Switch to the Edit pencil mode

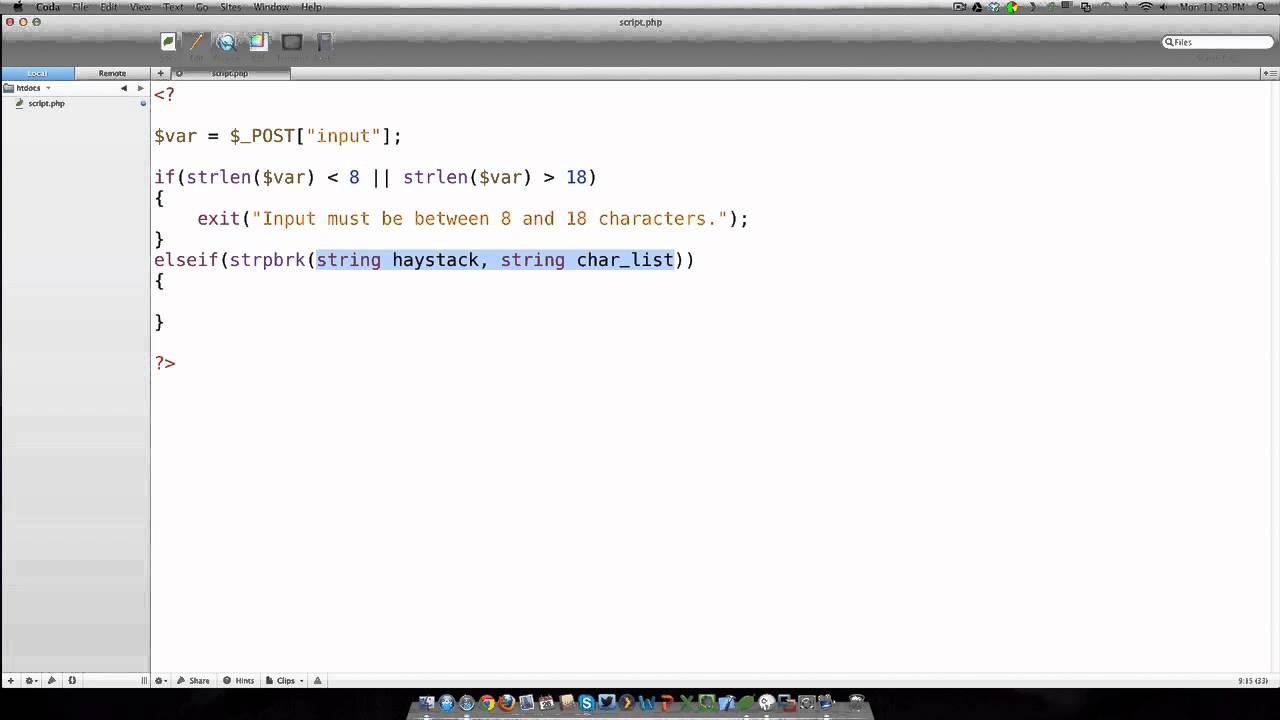coord(196,42)
